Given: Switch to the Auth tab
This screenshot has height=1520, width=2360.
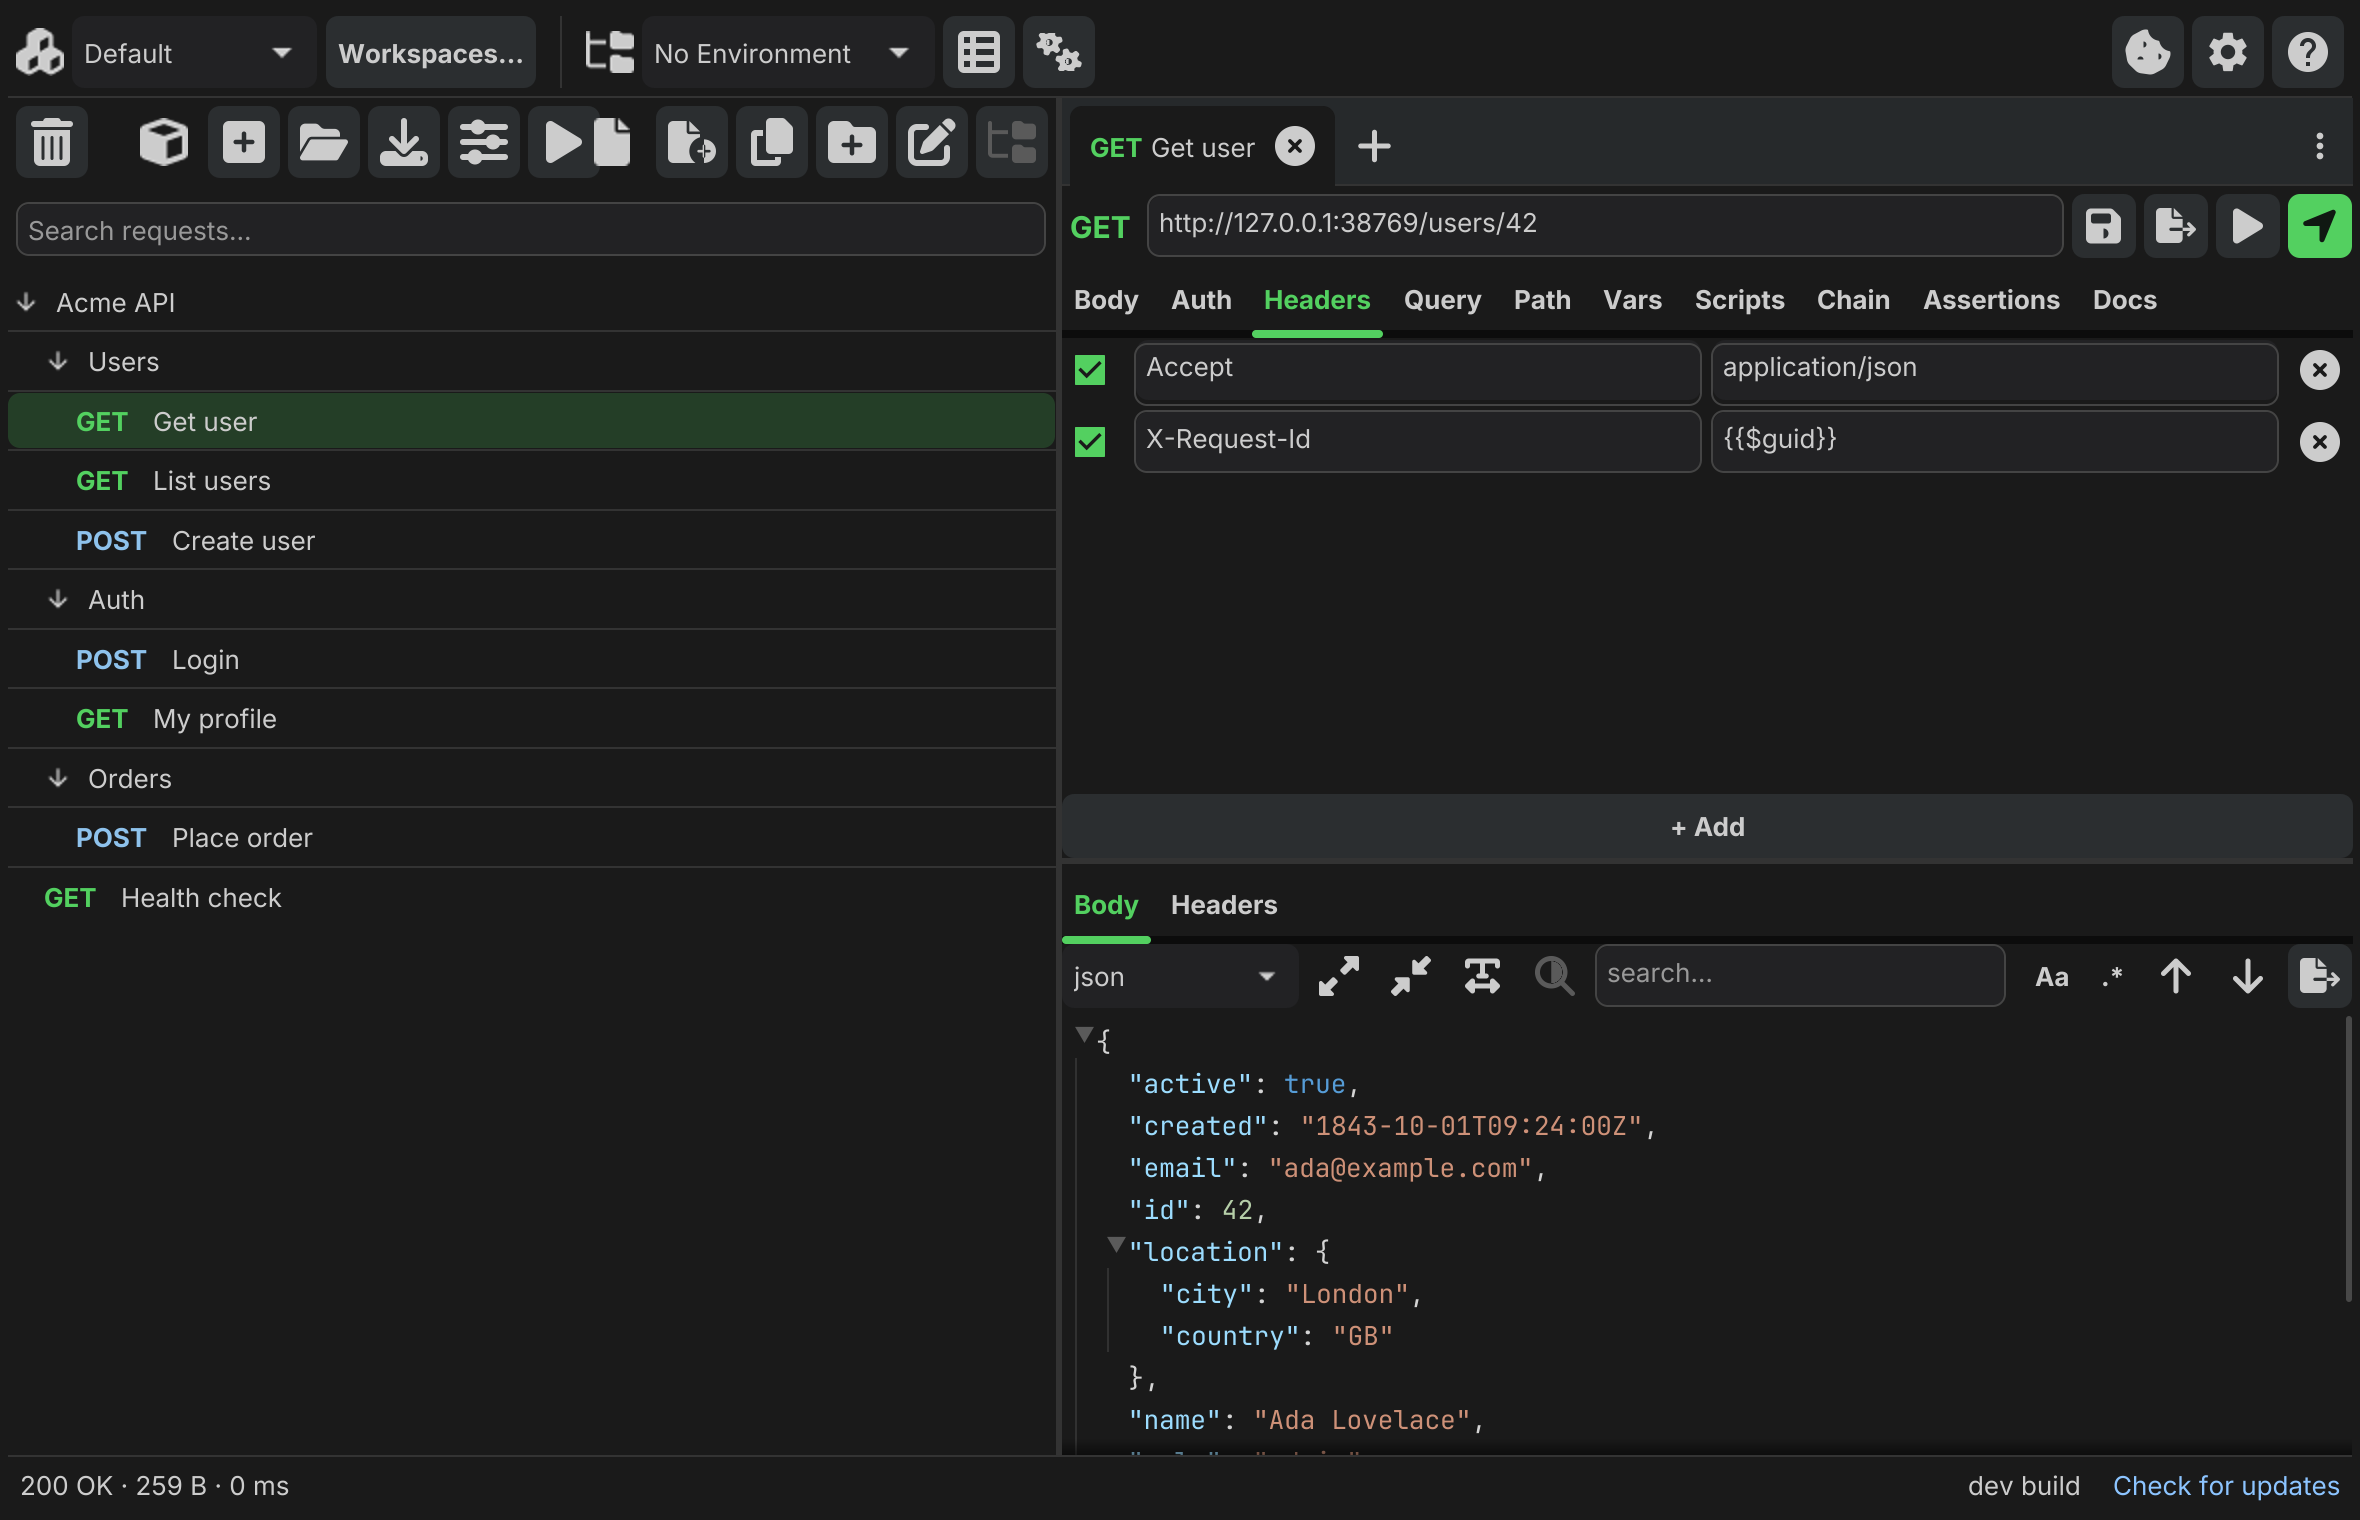Looking at the screenshot, I should coord(1201,300).
